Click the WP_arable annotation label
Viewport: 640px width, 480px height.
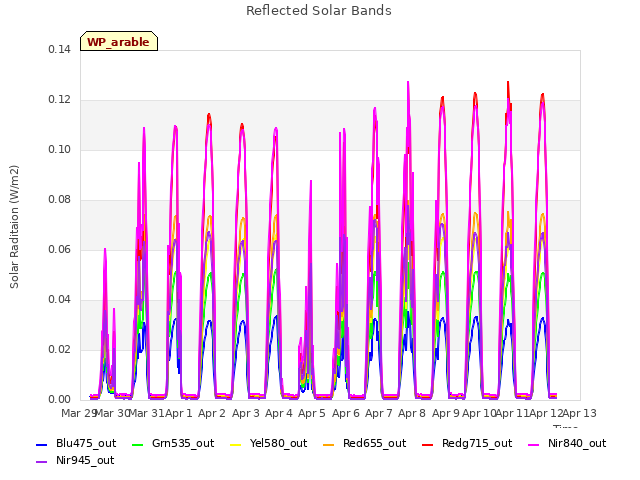118,42
